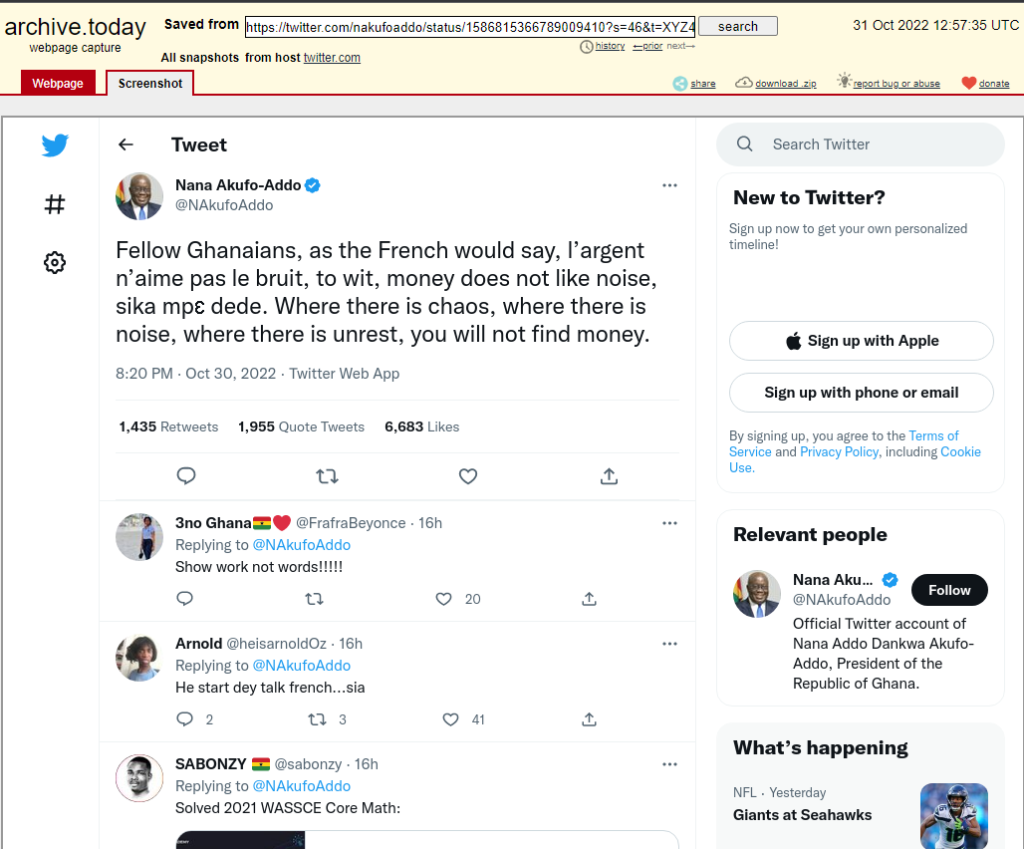Open the Settings gear icon
This screenshot has width=1024, height=849.
click(x=55, y=263)
